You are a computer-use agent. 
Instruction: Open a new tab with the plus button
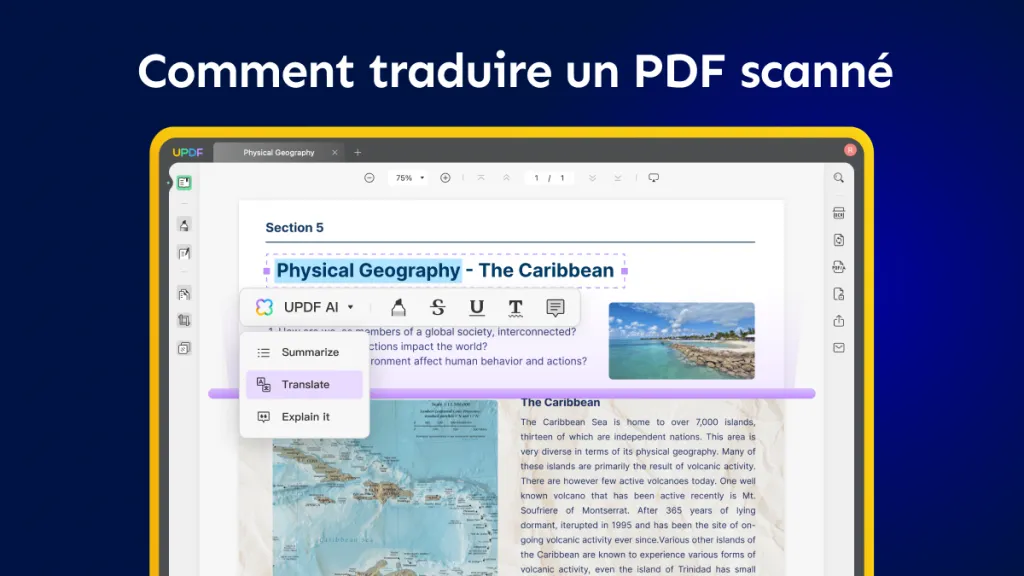[357, 152]
